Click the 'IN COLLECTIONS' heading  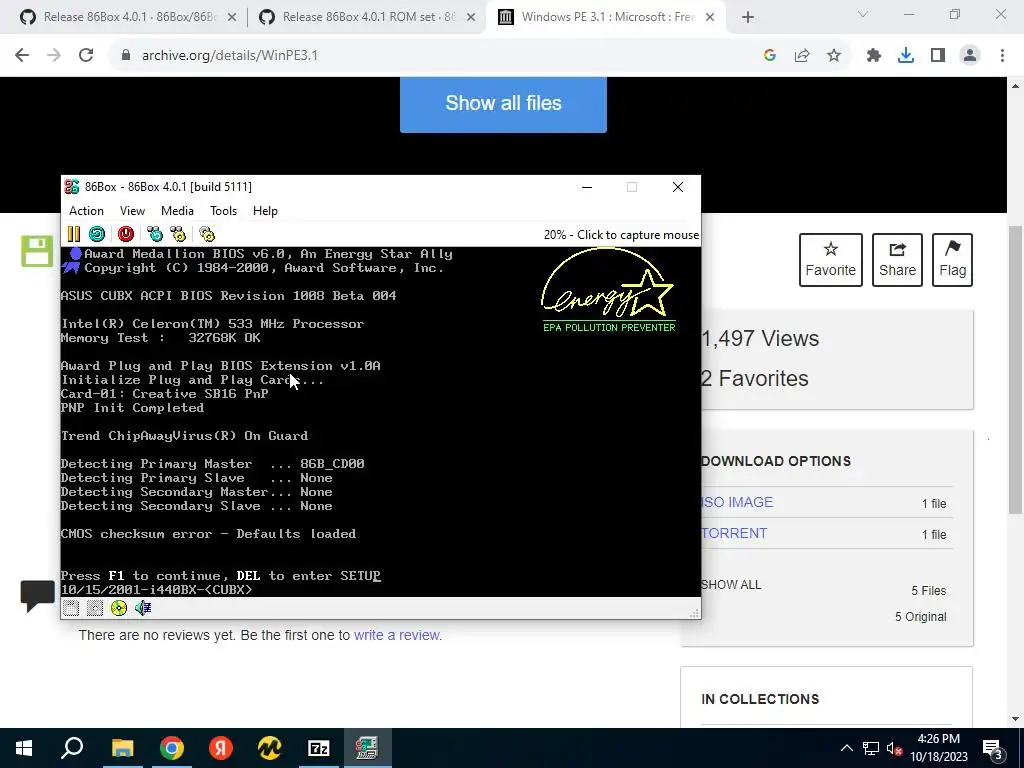tap(760, 699)
